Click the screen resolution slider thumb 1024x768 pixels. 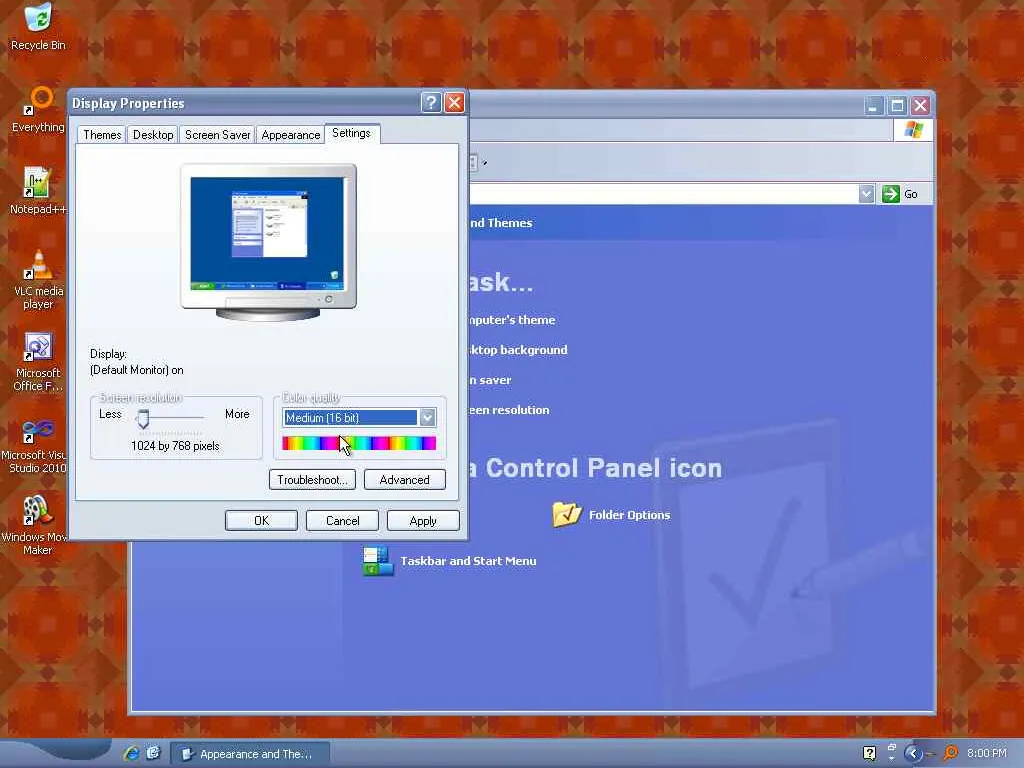[x=143, y=419]
